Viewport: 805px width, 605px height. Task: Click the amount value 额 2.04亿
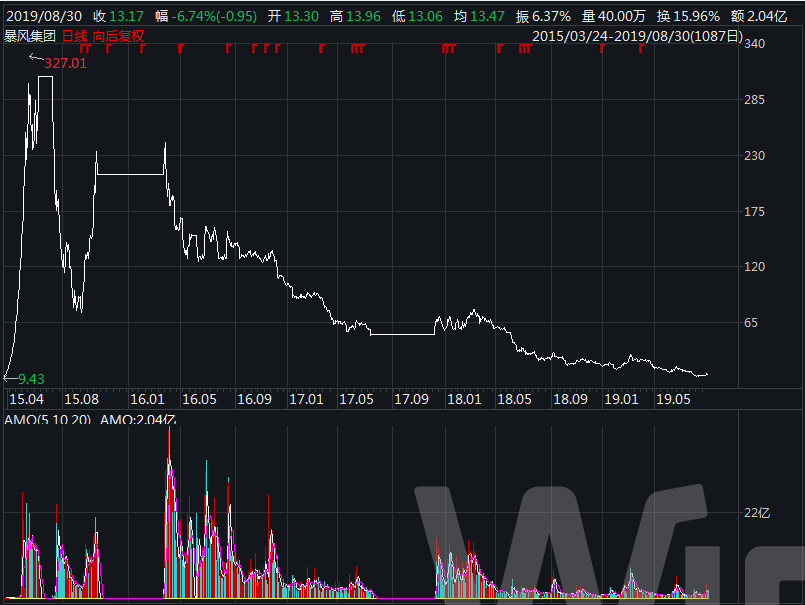pyautogui.click(x=759, y=16)
